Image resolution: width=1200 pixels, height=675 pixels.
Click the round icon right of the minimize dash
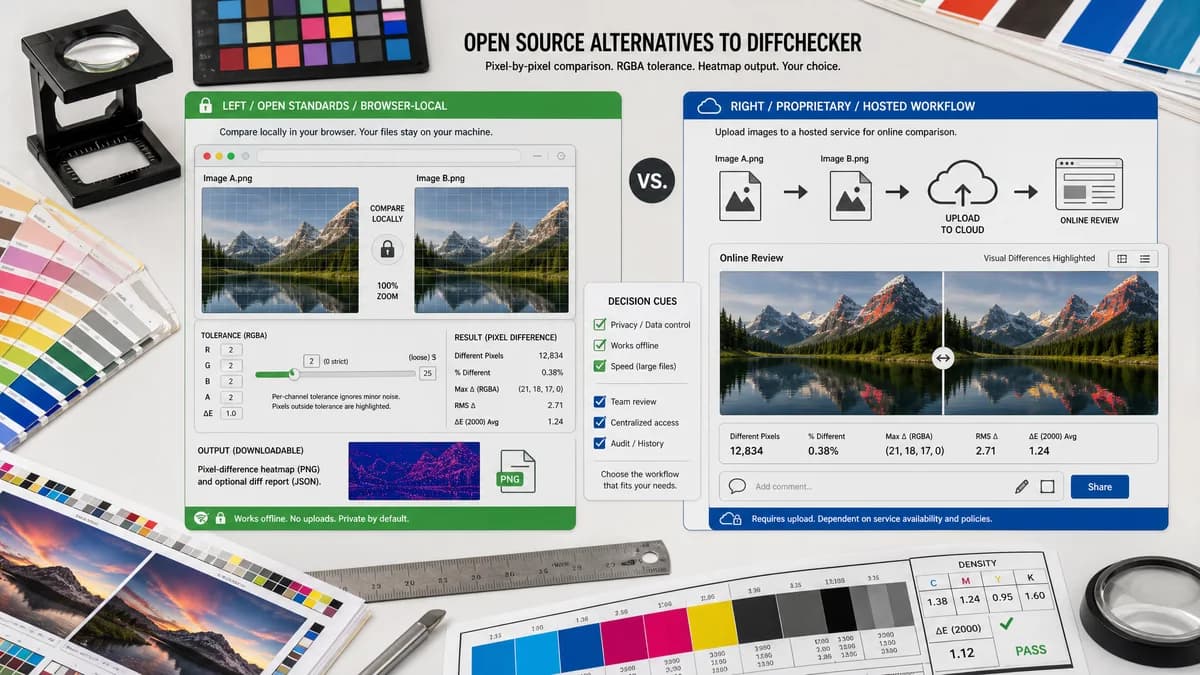click(x=561, y=157)
